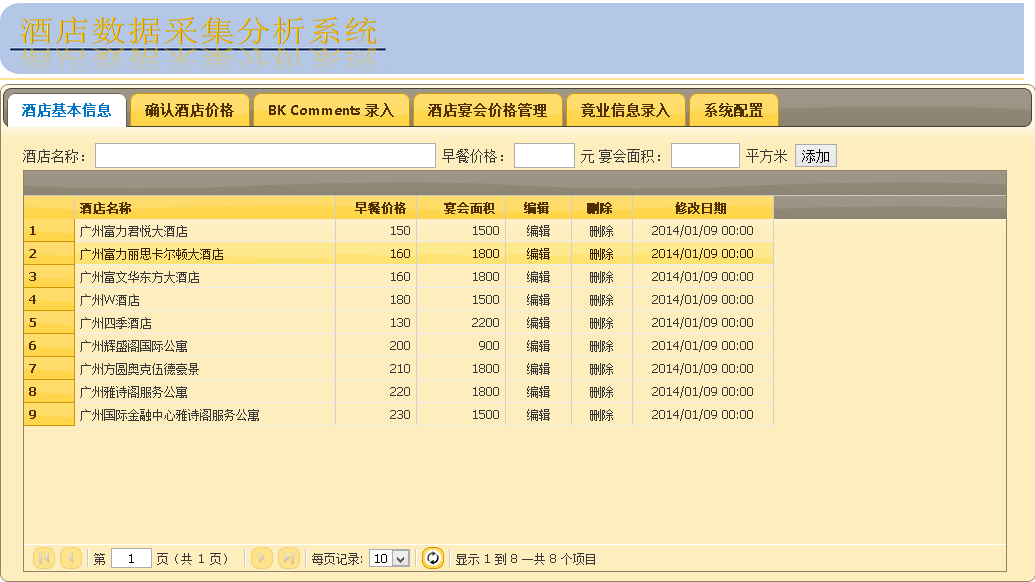Focus the 酒店名称 input field
This screenshot has height=582, width=1035.
[265, 156]
